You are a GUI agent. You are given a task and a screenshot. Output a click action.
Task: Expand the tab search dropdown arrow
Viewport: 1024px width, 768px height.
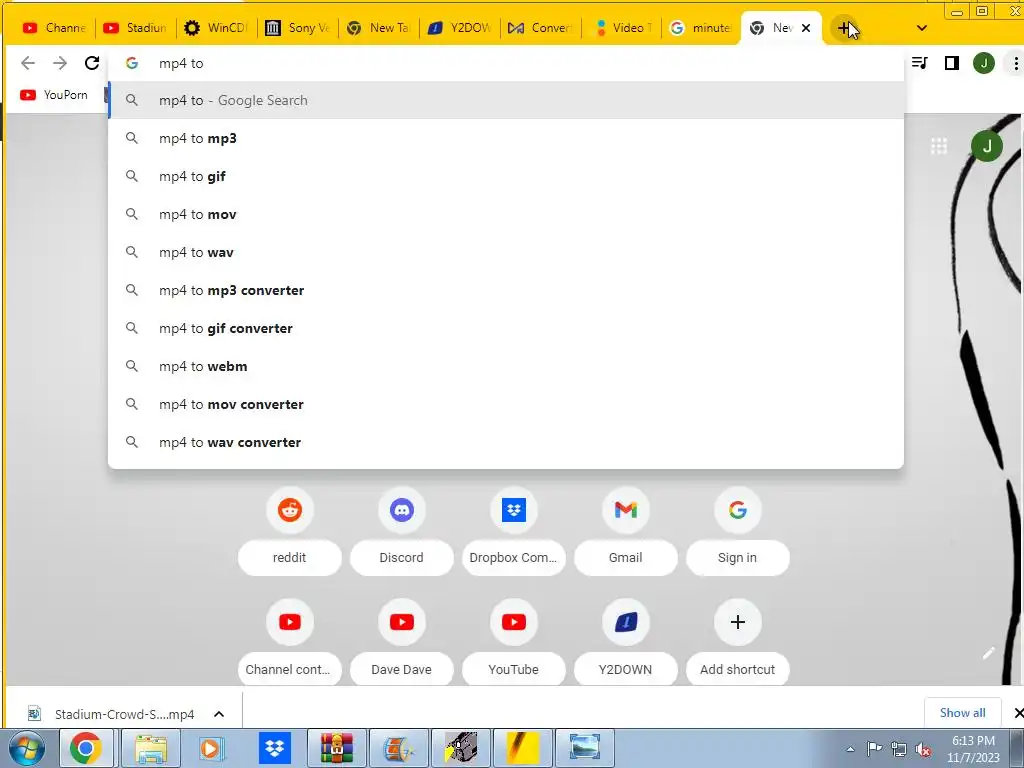coord(921,28)
